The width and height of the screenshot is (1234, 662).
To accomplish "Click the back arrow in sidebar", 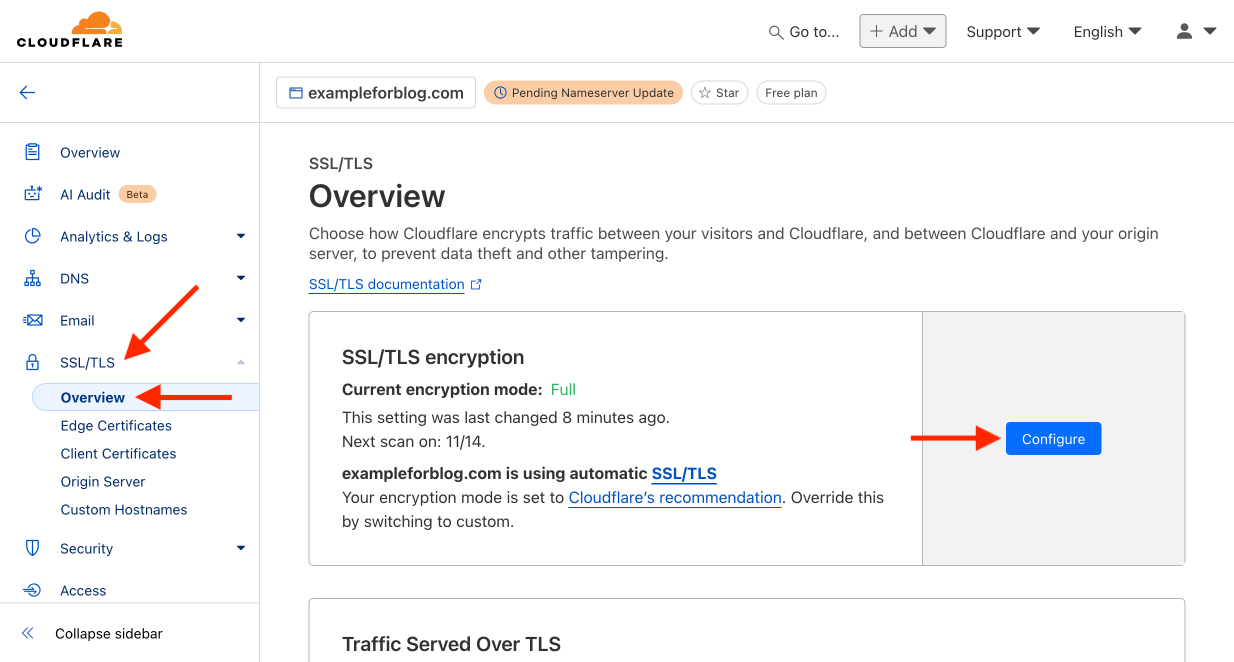I will point(27,93).
